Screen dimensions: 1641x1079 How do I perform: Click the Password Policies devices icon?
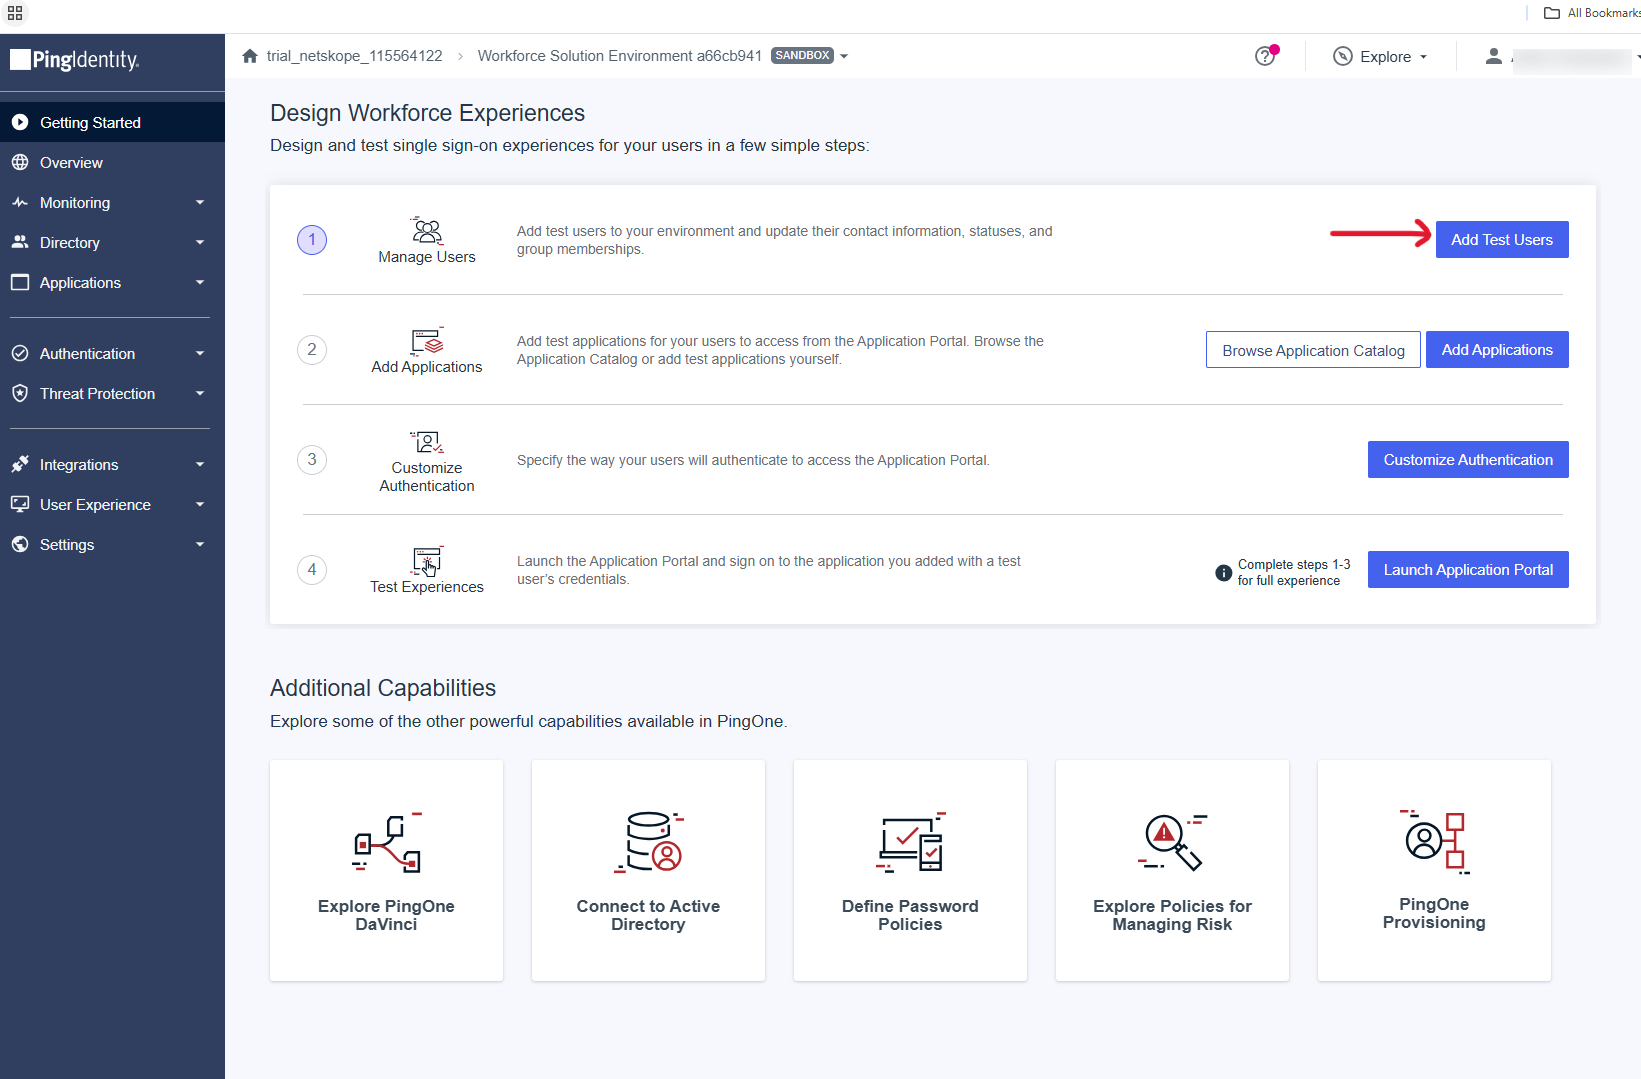pos(911,843)
